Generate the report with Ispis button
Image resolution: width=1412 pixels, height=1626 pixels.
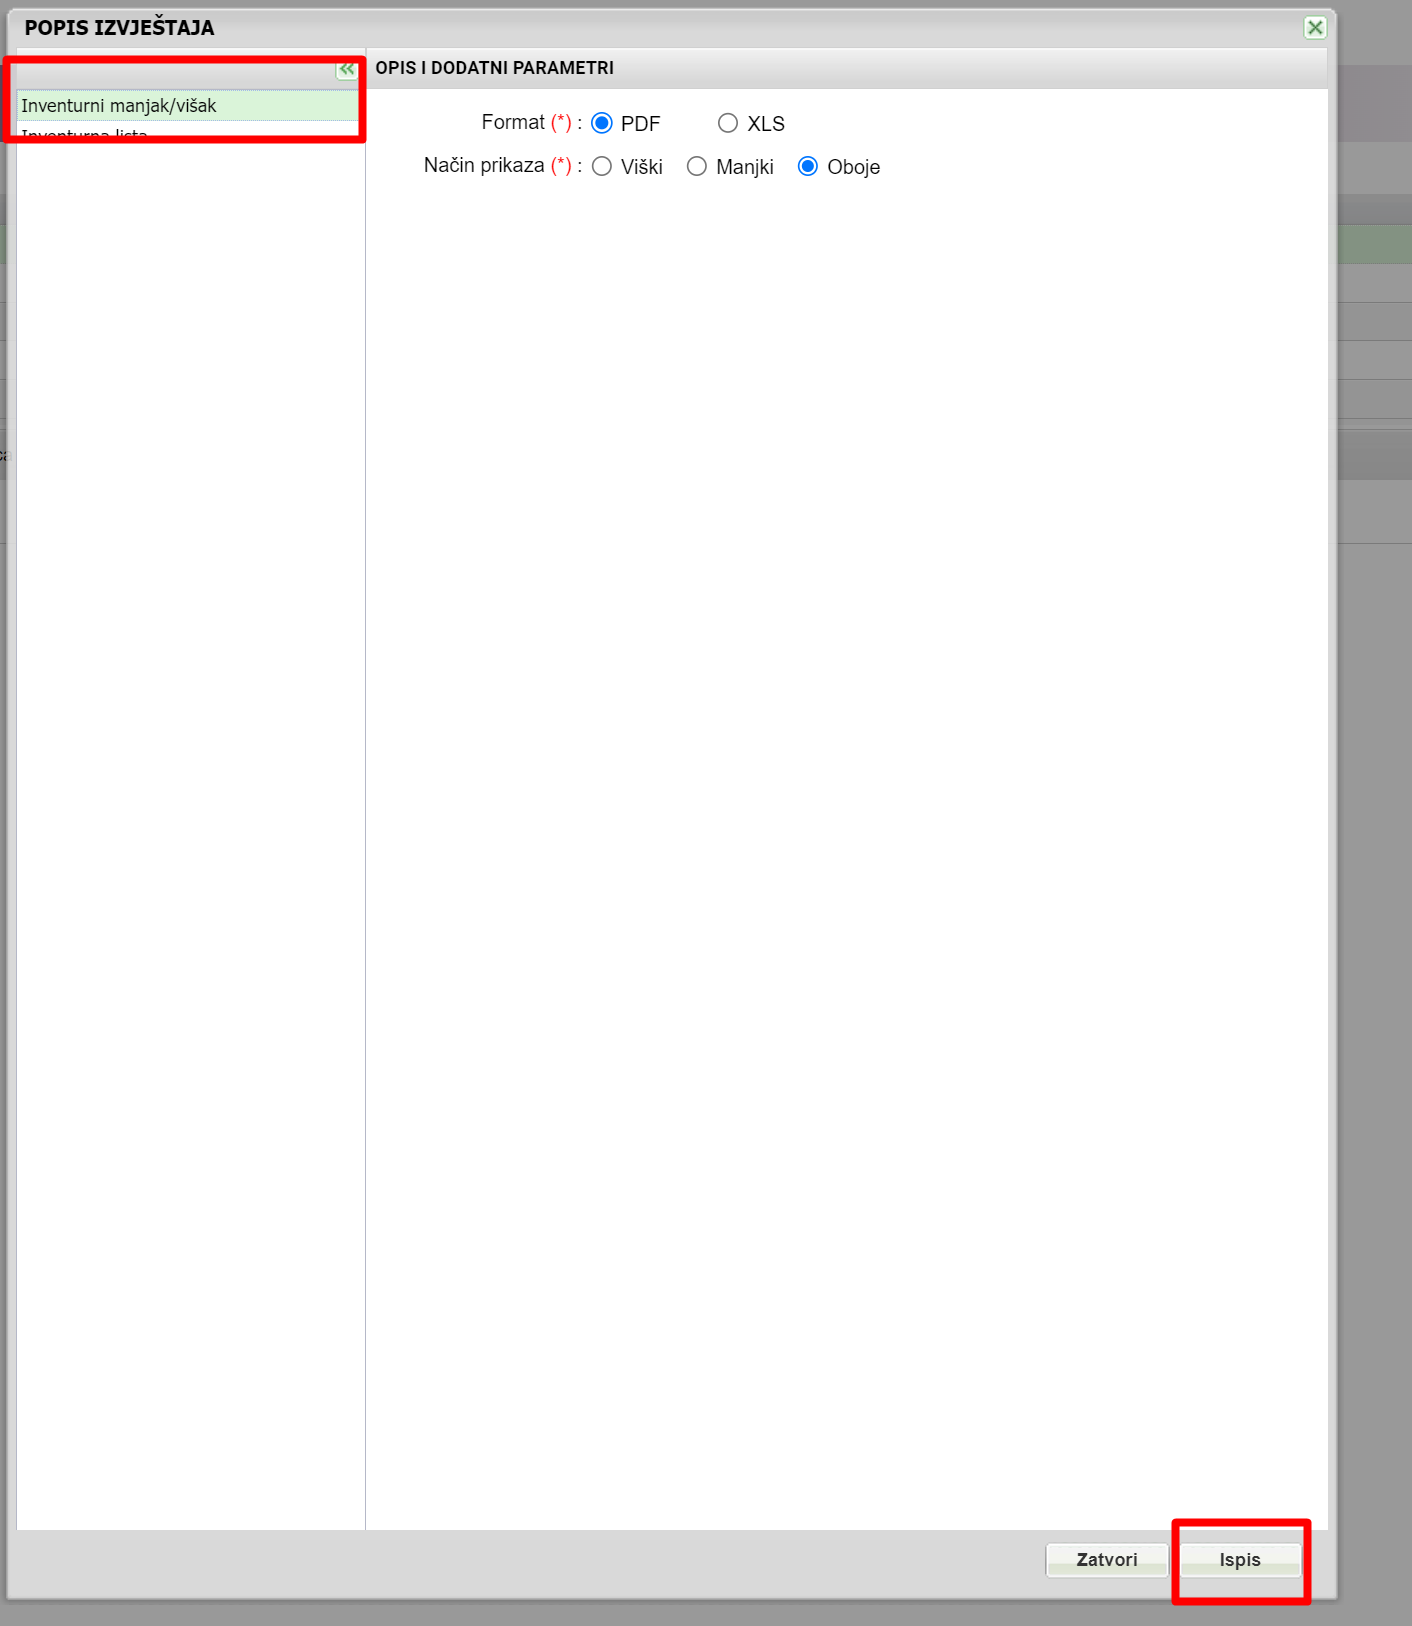pos(1240,1560)
